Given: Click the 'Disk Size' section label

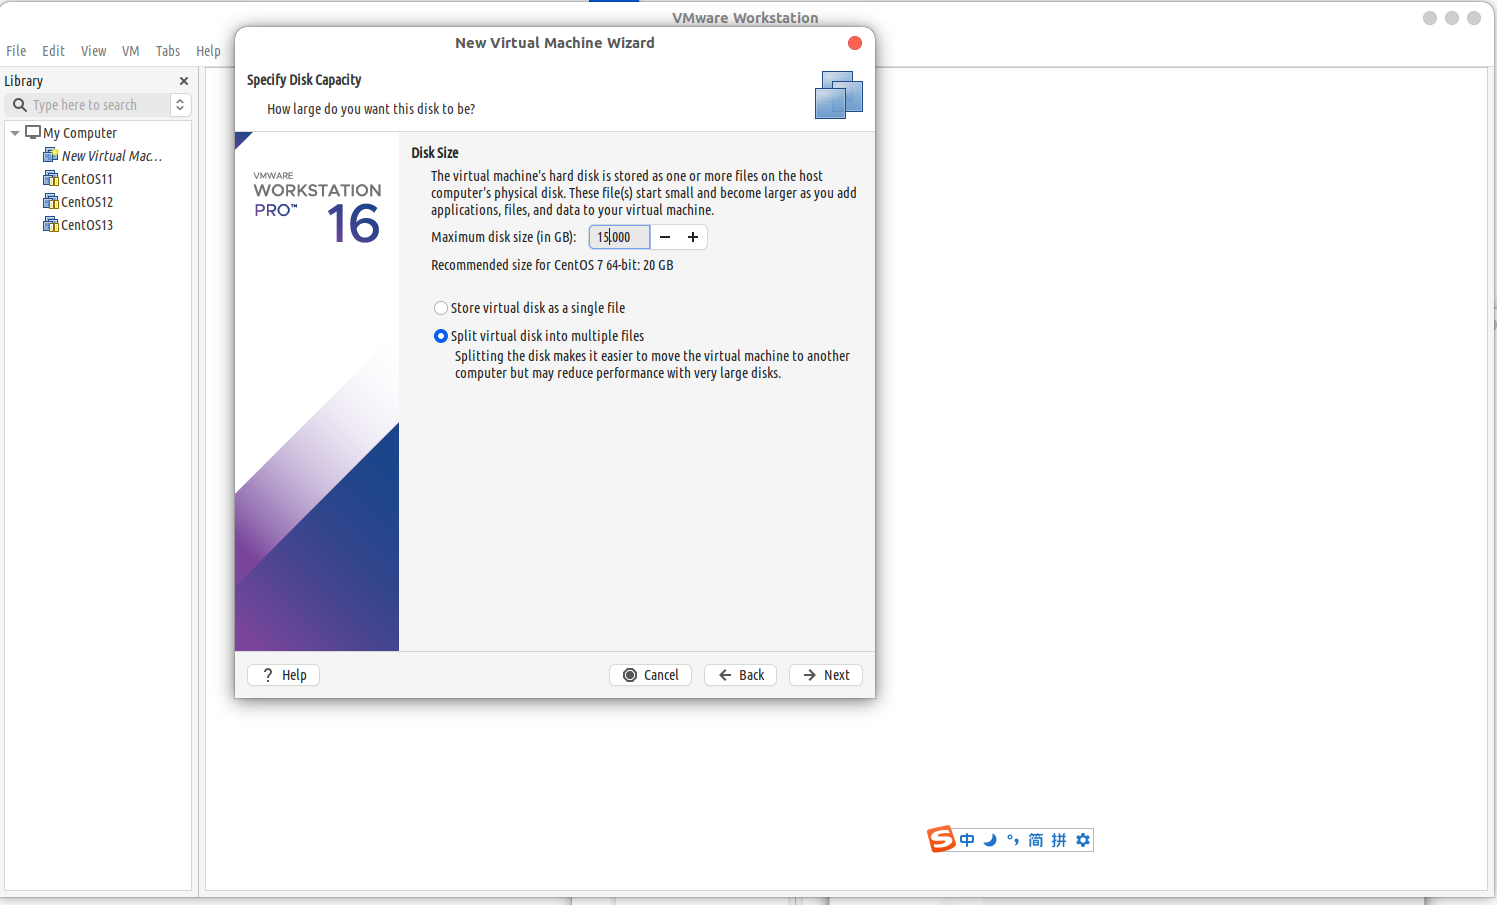Looking at the screenshot, I should click(435, 153).
